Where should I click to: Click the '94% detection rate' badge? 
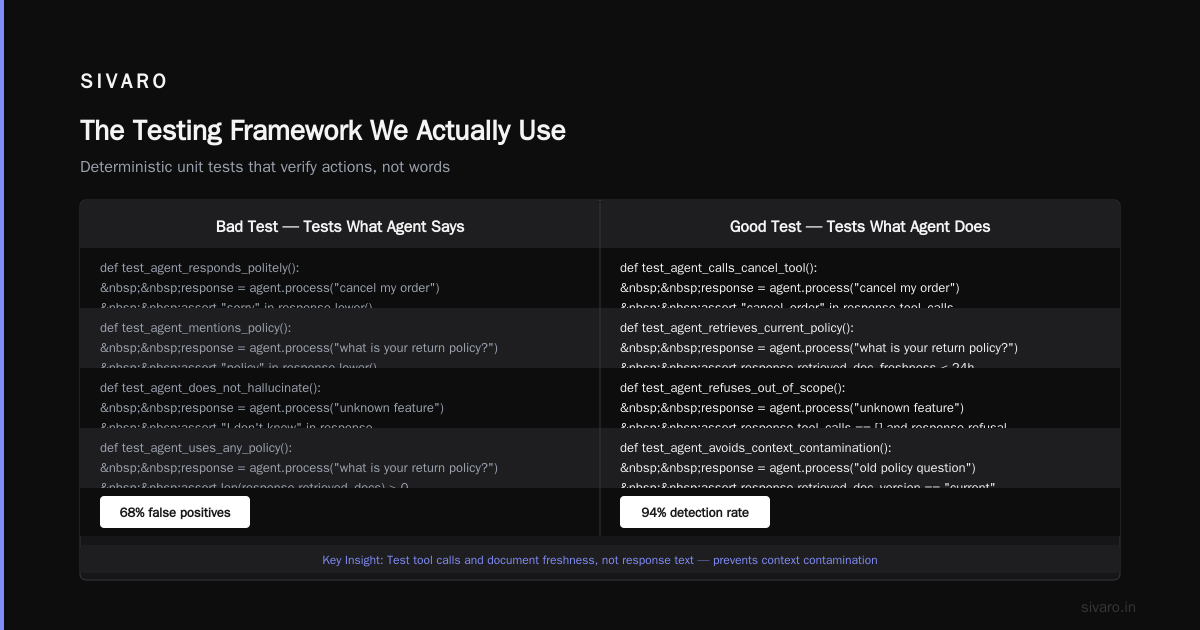[695, 512]
